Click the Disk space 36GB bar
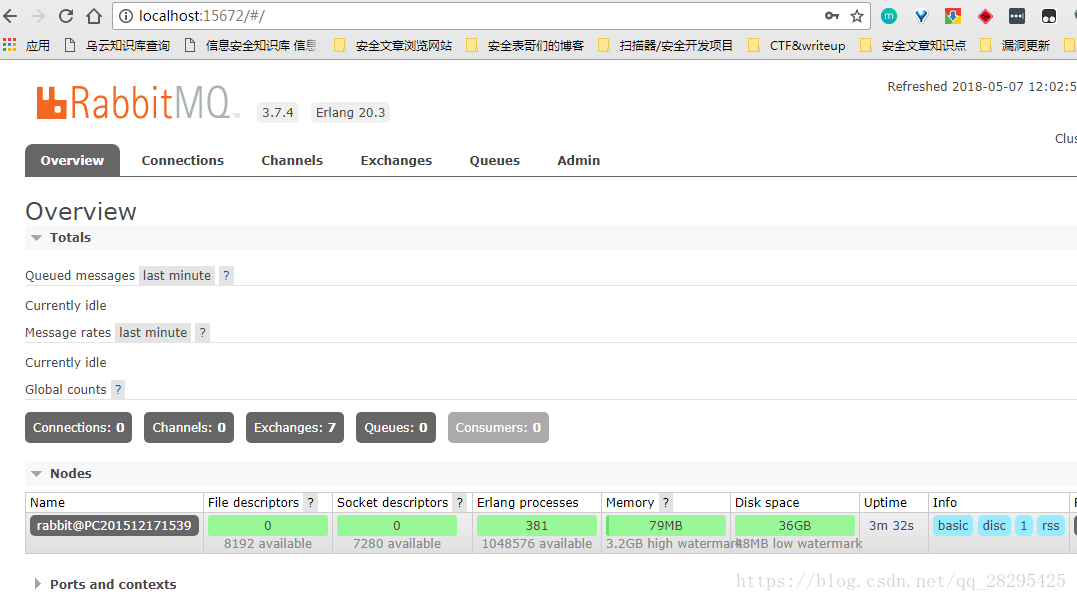 click(x=795, y=525)
